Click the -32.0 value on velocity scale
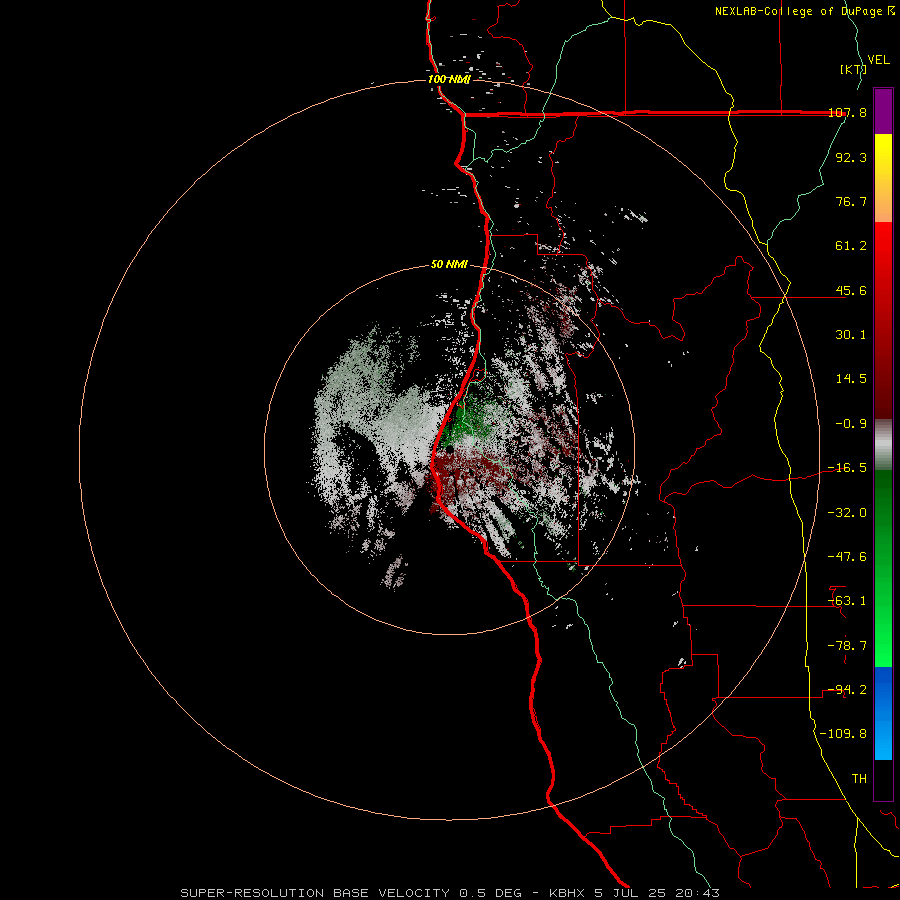Screen dimensions: 900x900 point(847,513)
